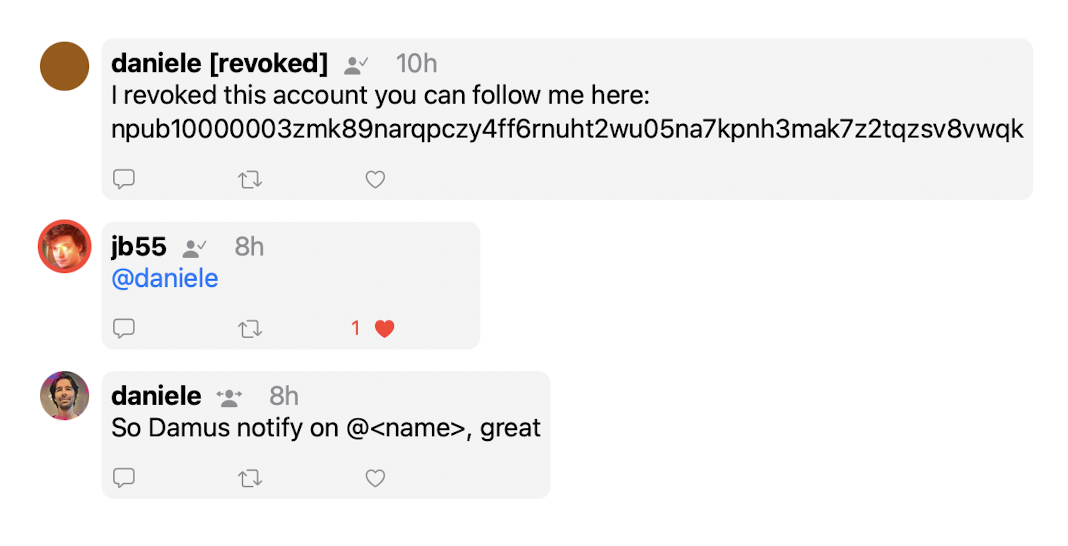The image size is (1068, 546).
Task: Click the 10h timestamp
Action: pyautogui.click(x=416, y=64)
